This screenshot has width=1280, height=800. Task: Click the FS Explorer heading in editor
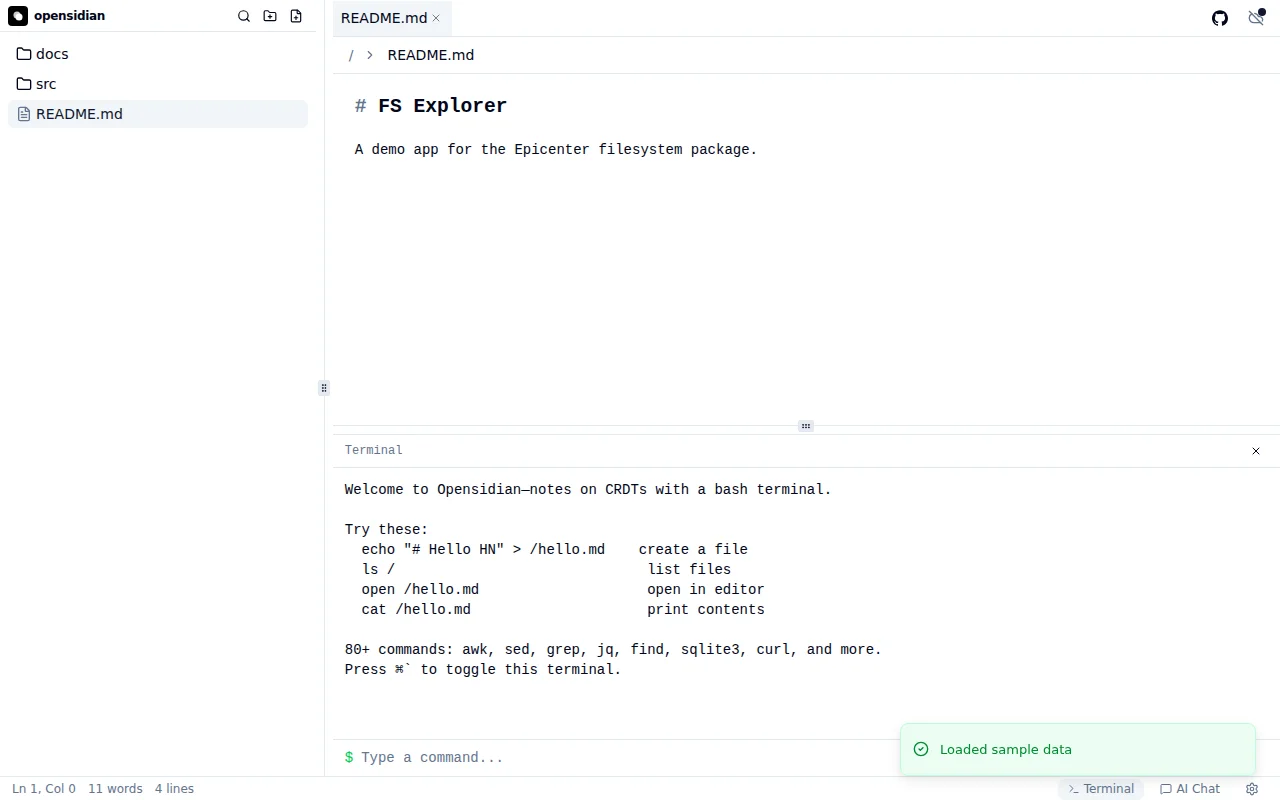pyautogui.click(x=431, y=106)
